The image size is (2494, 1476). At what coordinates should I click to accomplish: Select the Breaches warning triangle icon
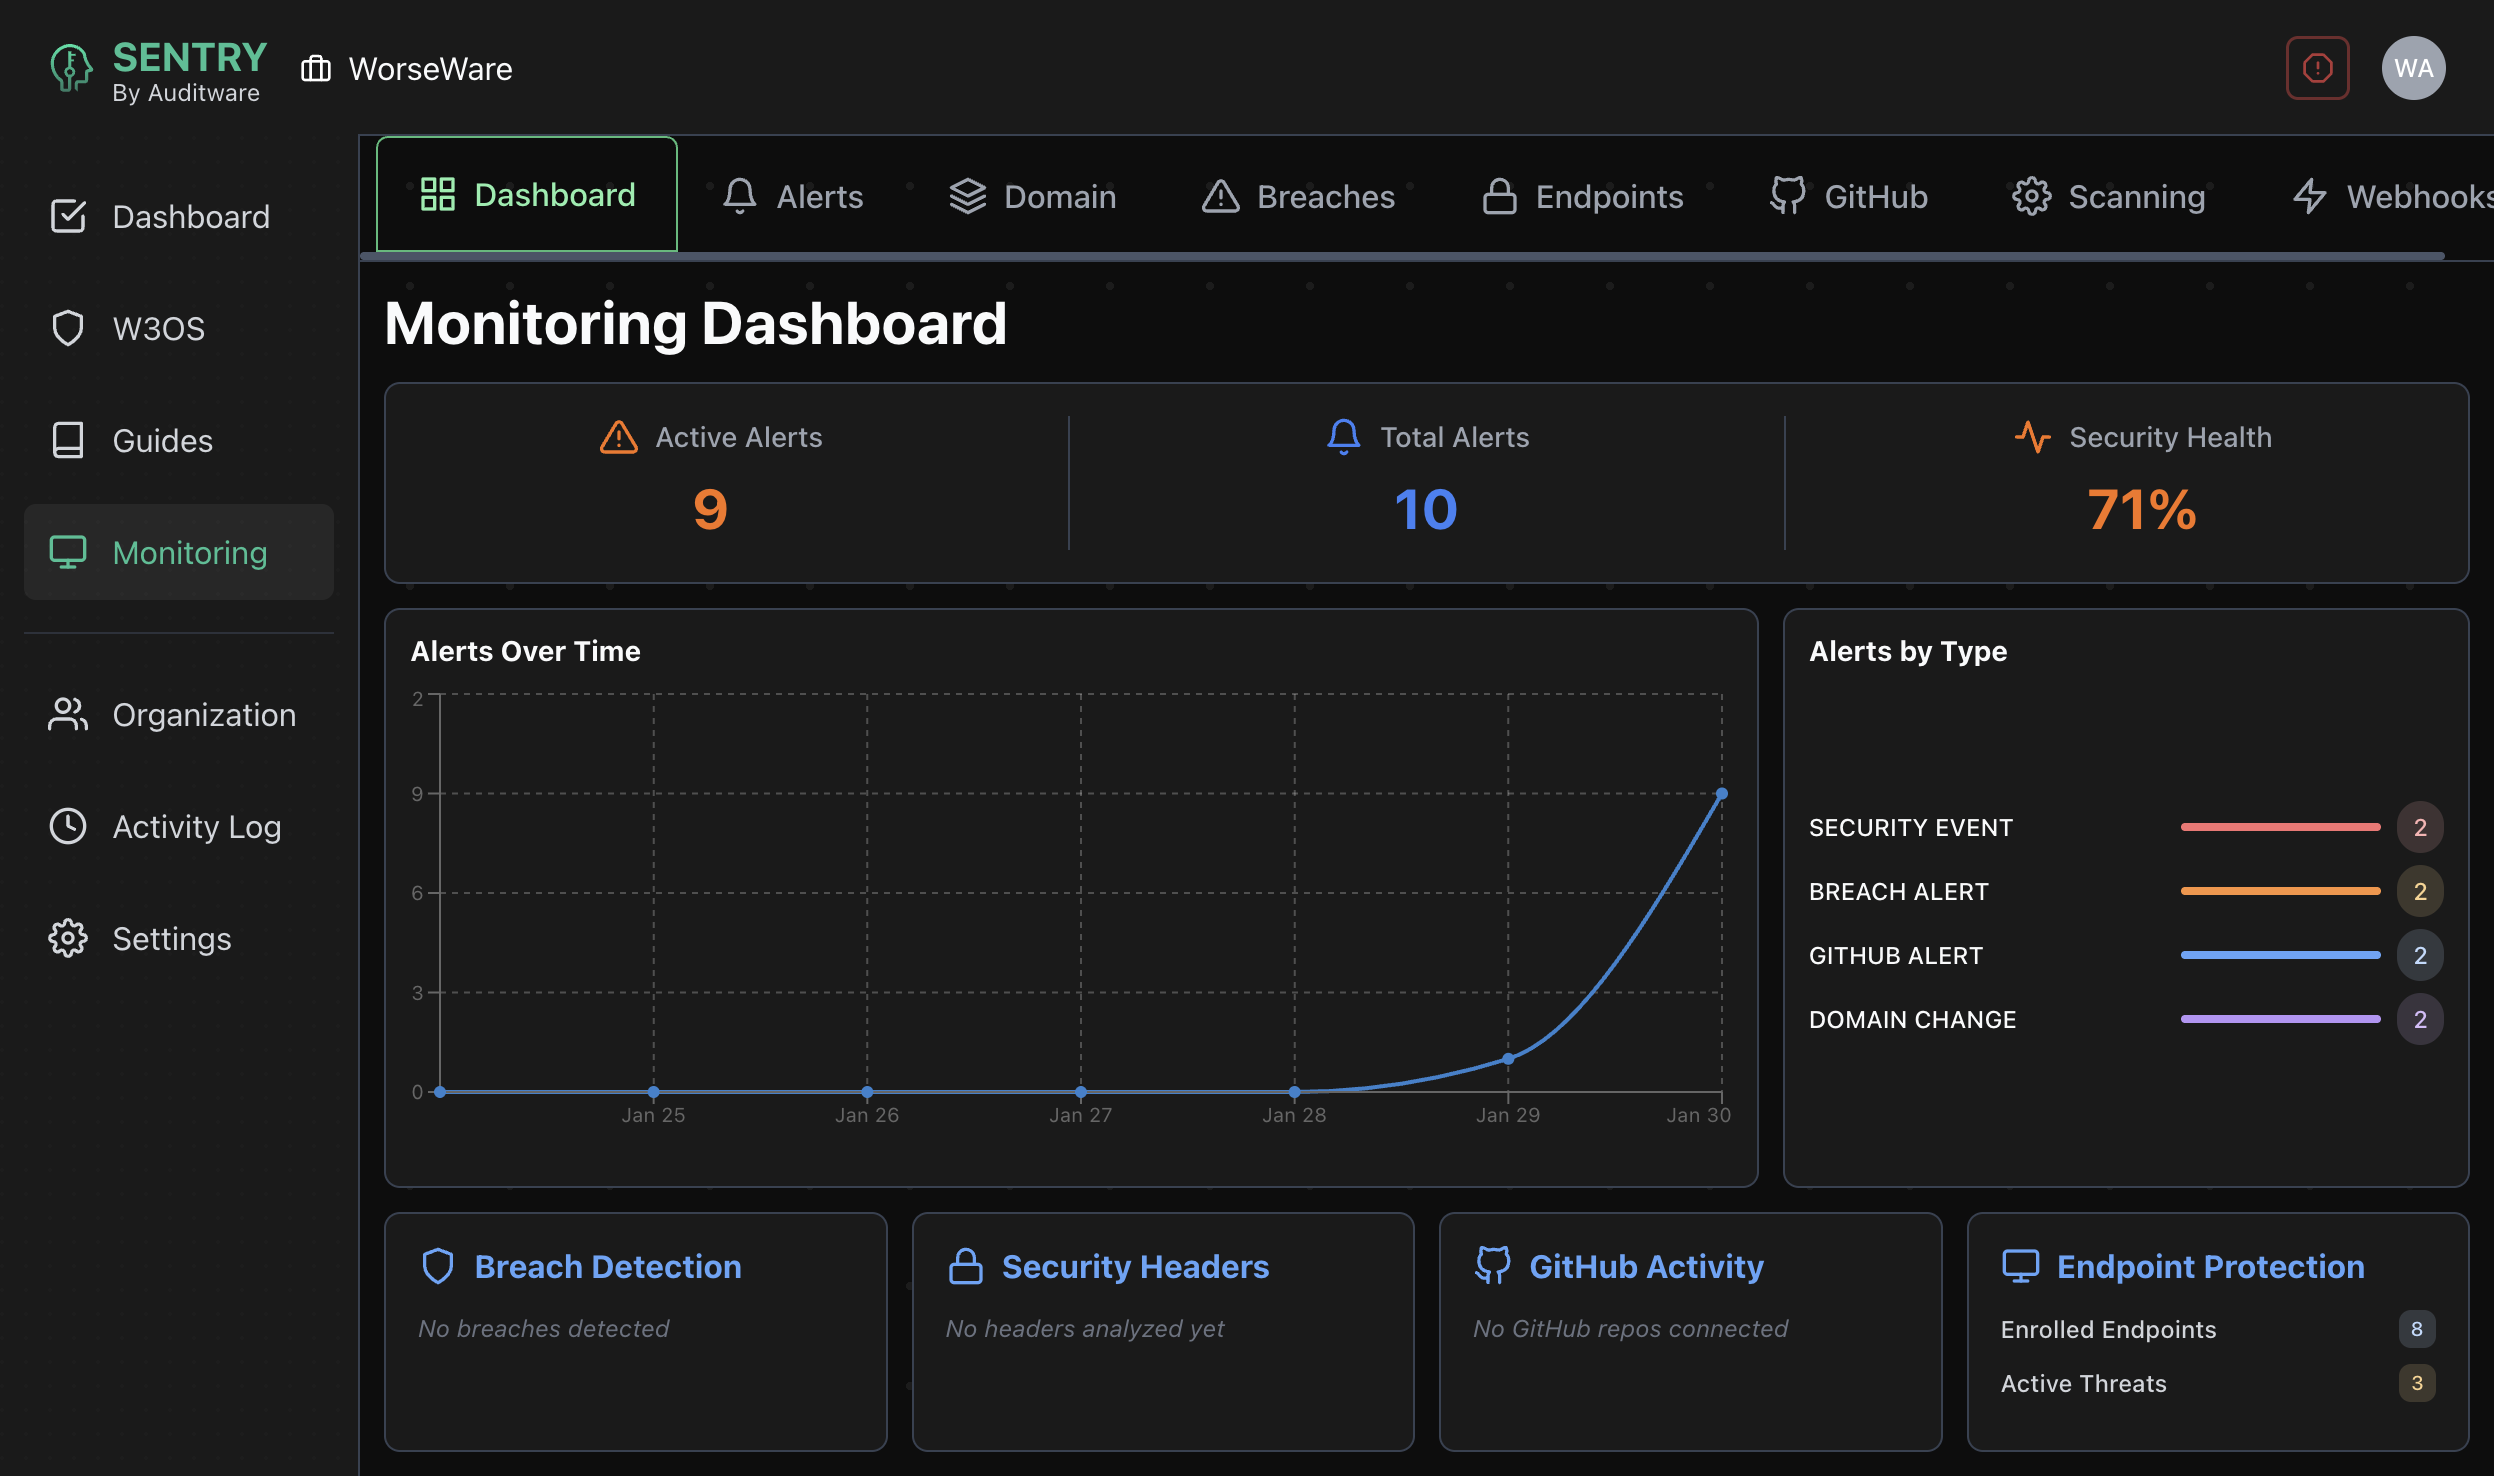1221,197
